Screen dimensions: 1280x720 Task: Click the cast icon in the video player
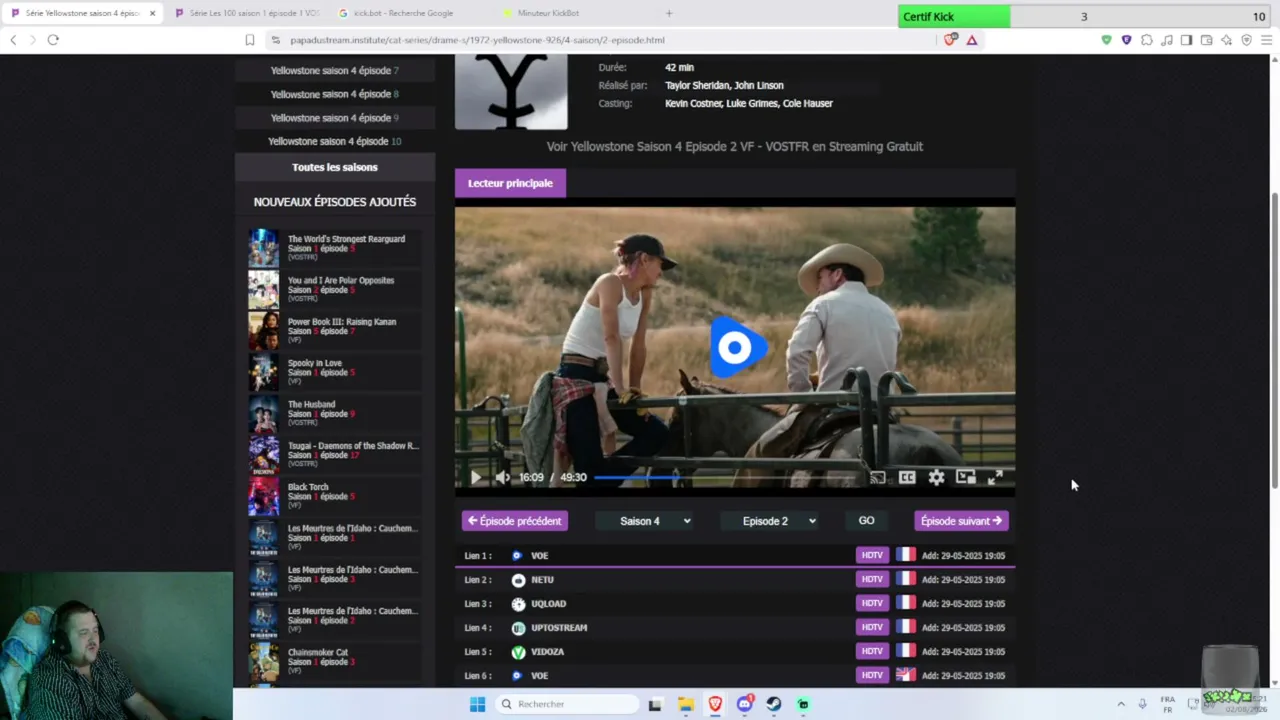pyautogui.click(x=877, y=478)
